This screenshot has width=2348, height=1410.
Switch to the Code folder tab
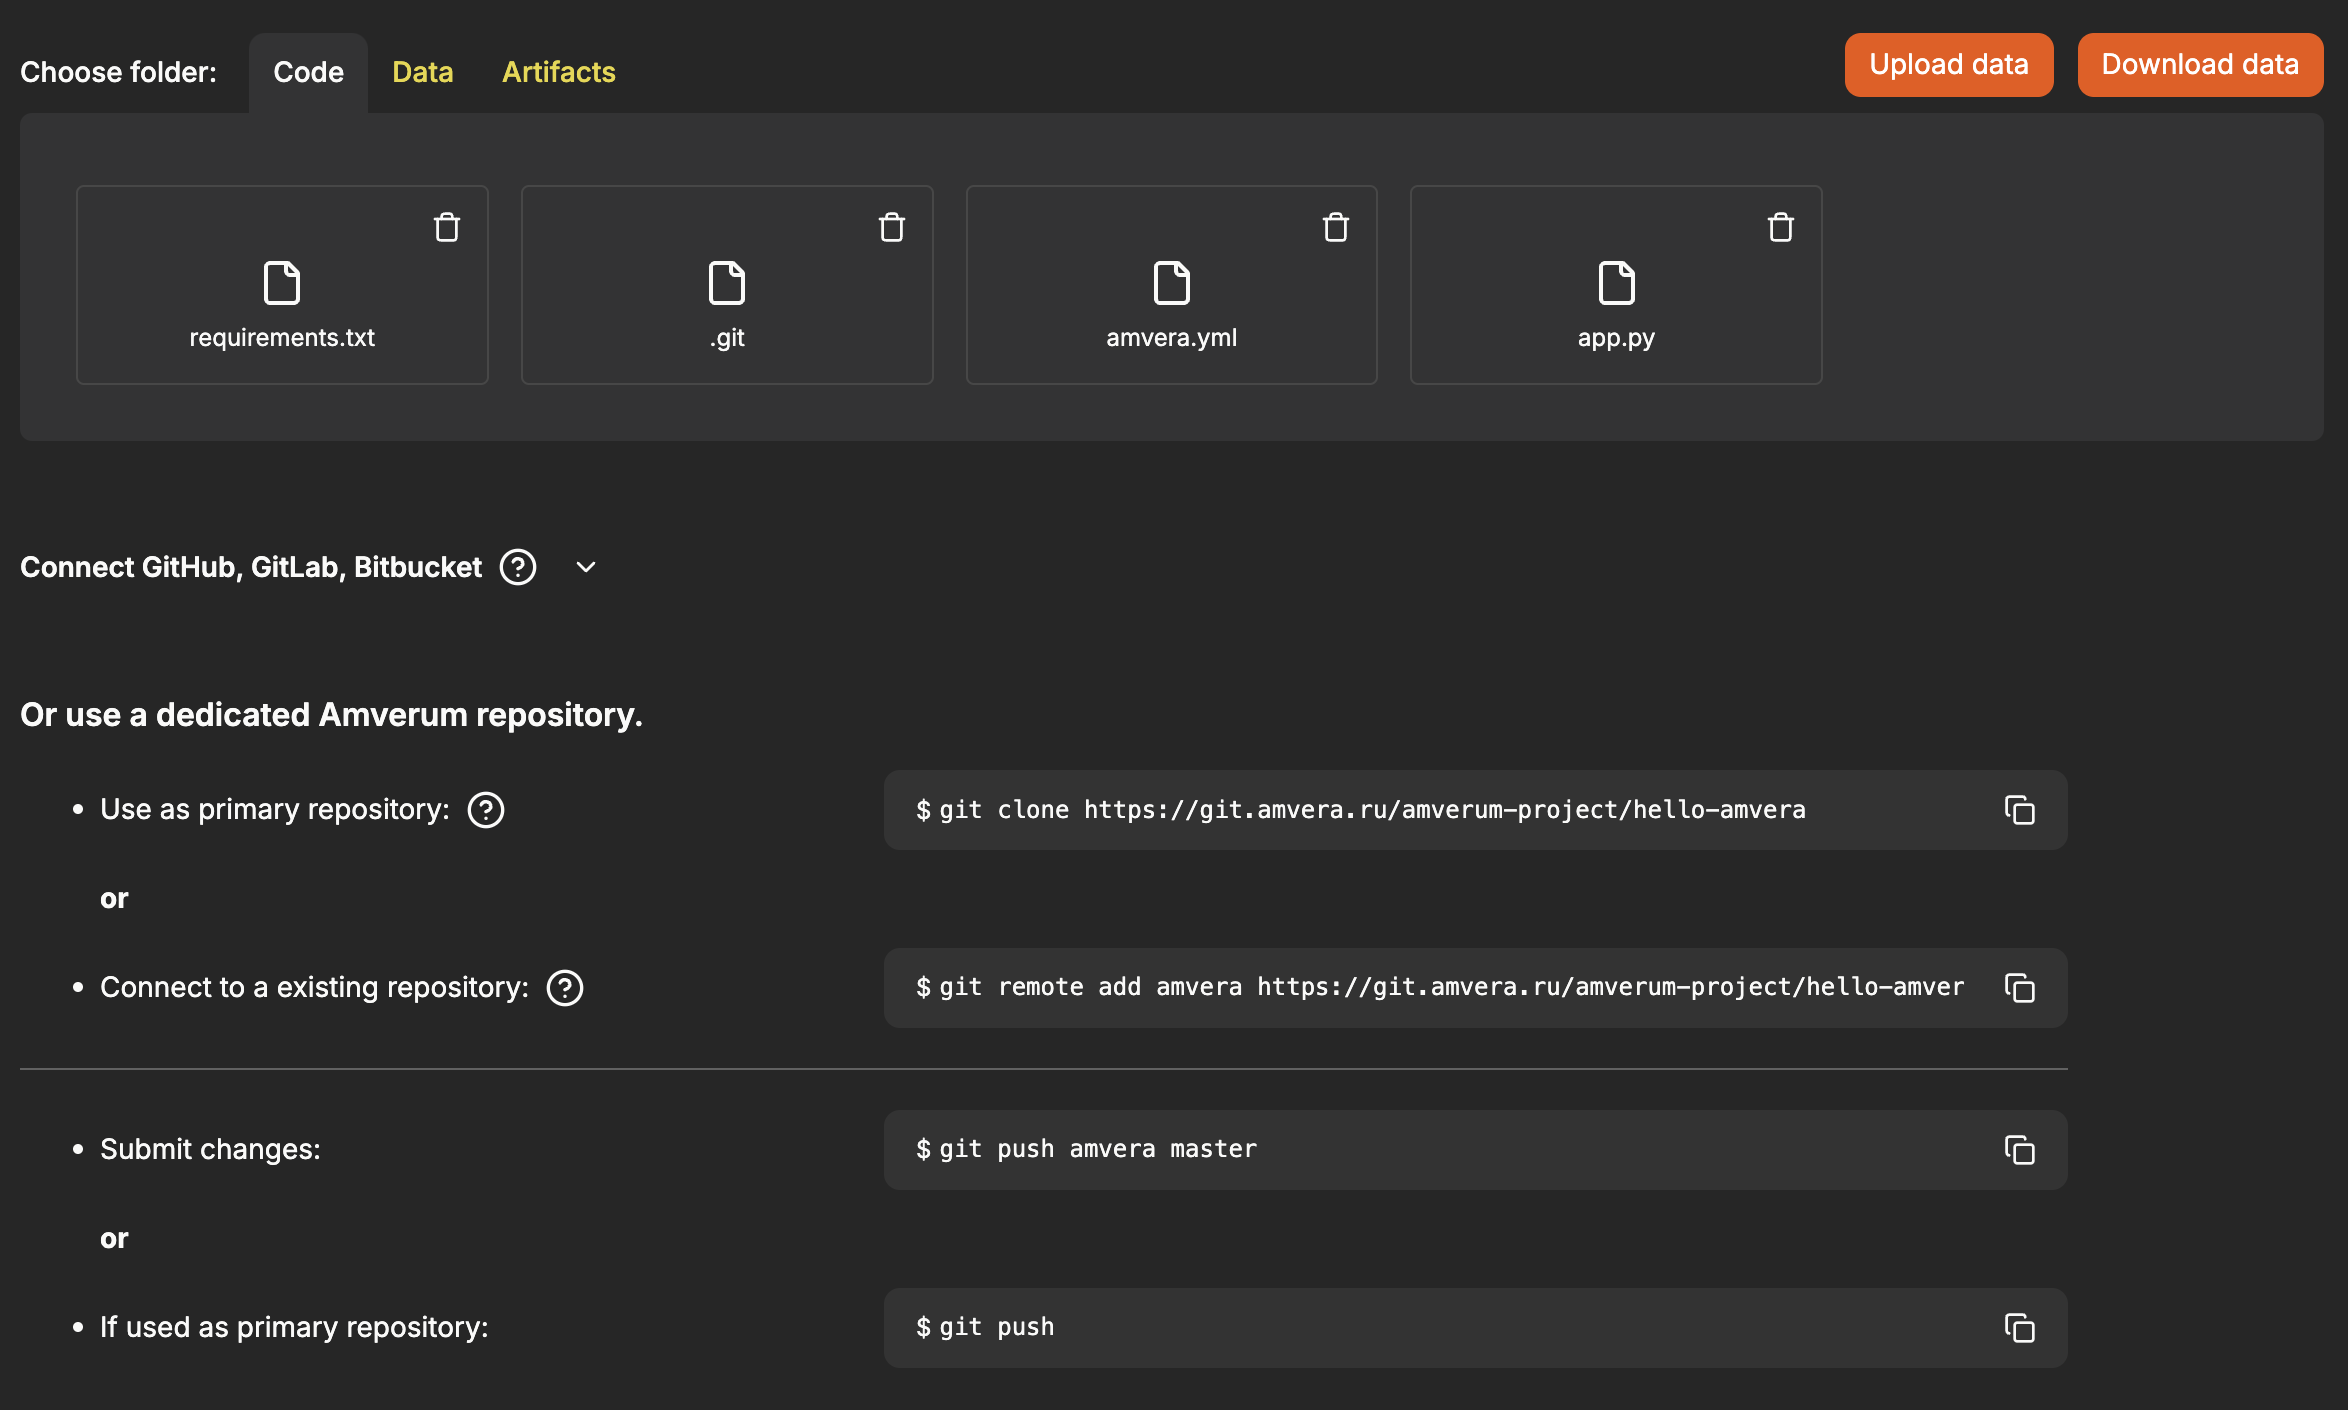coord(308,72)
